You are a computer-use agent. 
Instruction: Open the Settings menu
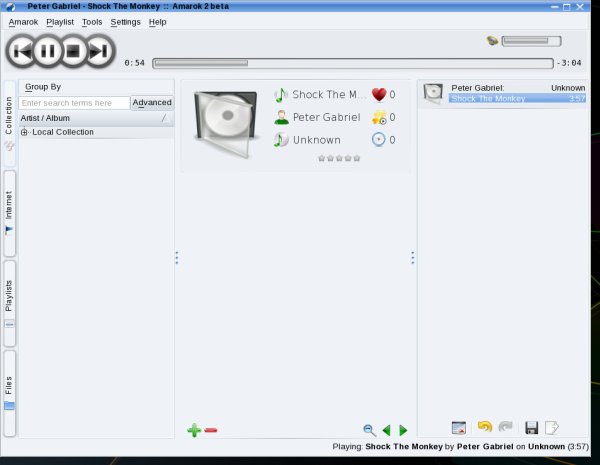[125, 22]
